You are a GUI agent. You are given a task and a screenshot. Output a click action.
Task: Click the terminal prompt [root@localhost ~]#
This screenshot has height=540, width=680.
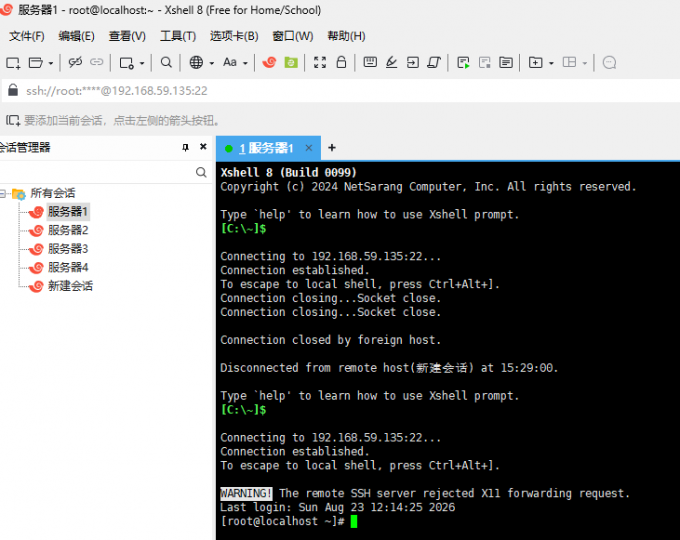(x=282, y=521)
